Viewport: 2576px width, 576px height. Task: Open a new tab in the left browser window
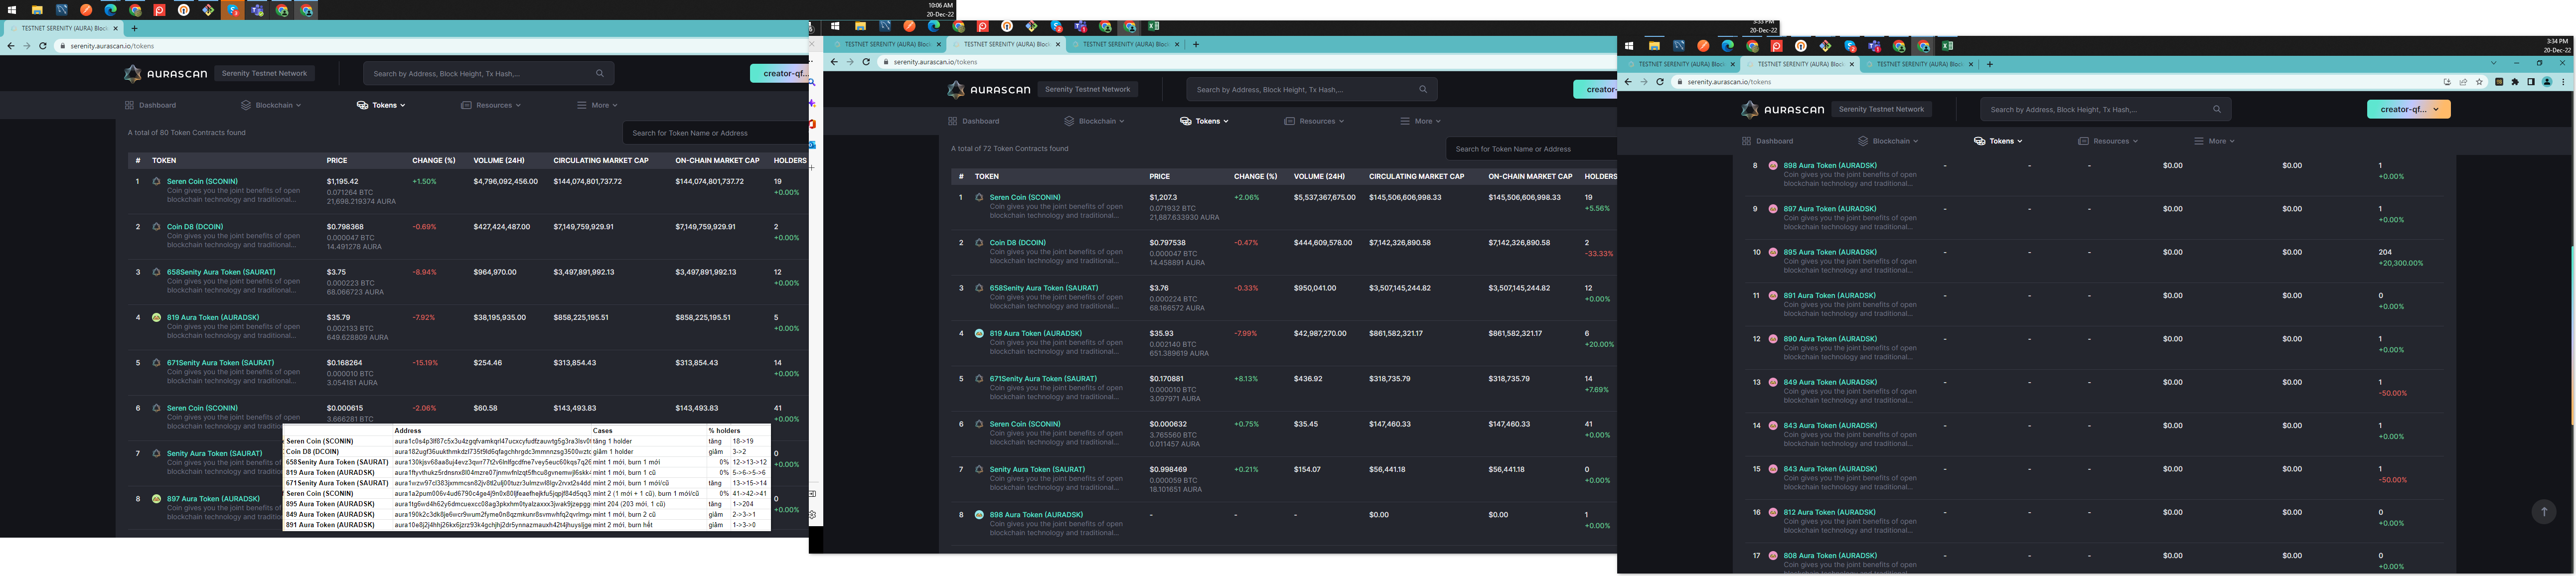tap(134, 29)
